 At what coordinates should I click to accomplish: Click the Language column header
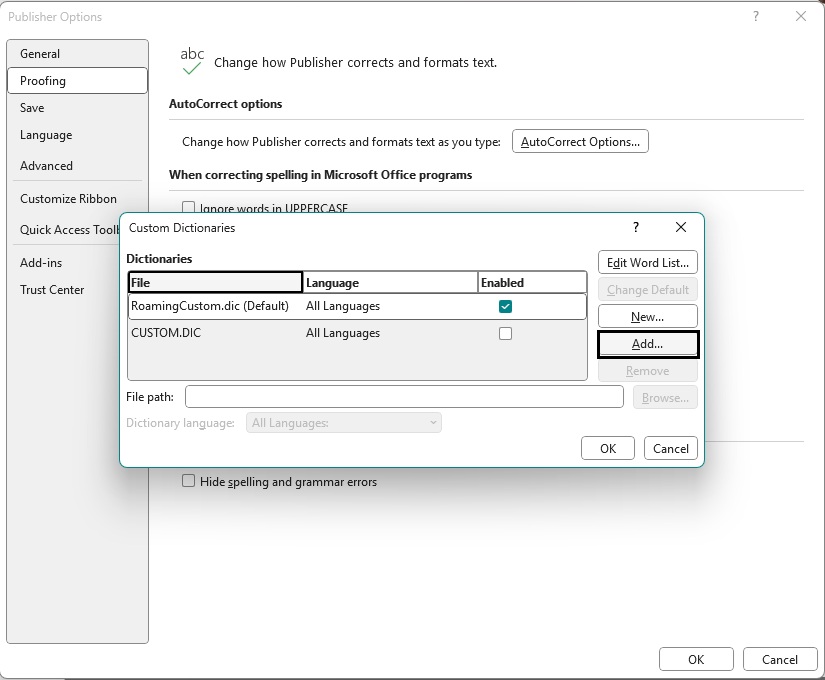coord(389,283)
